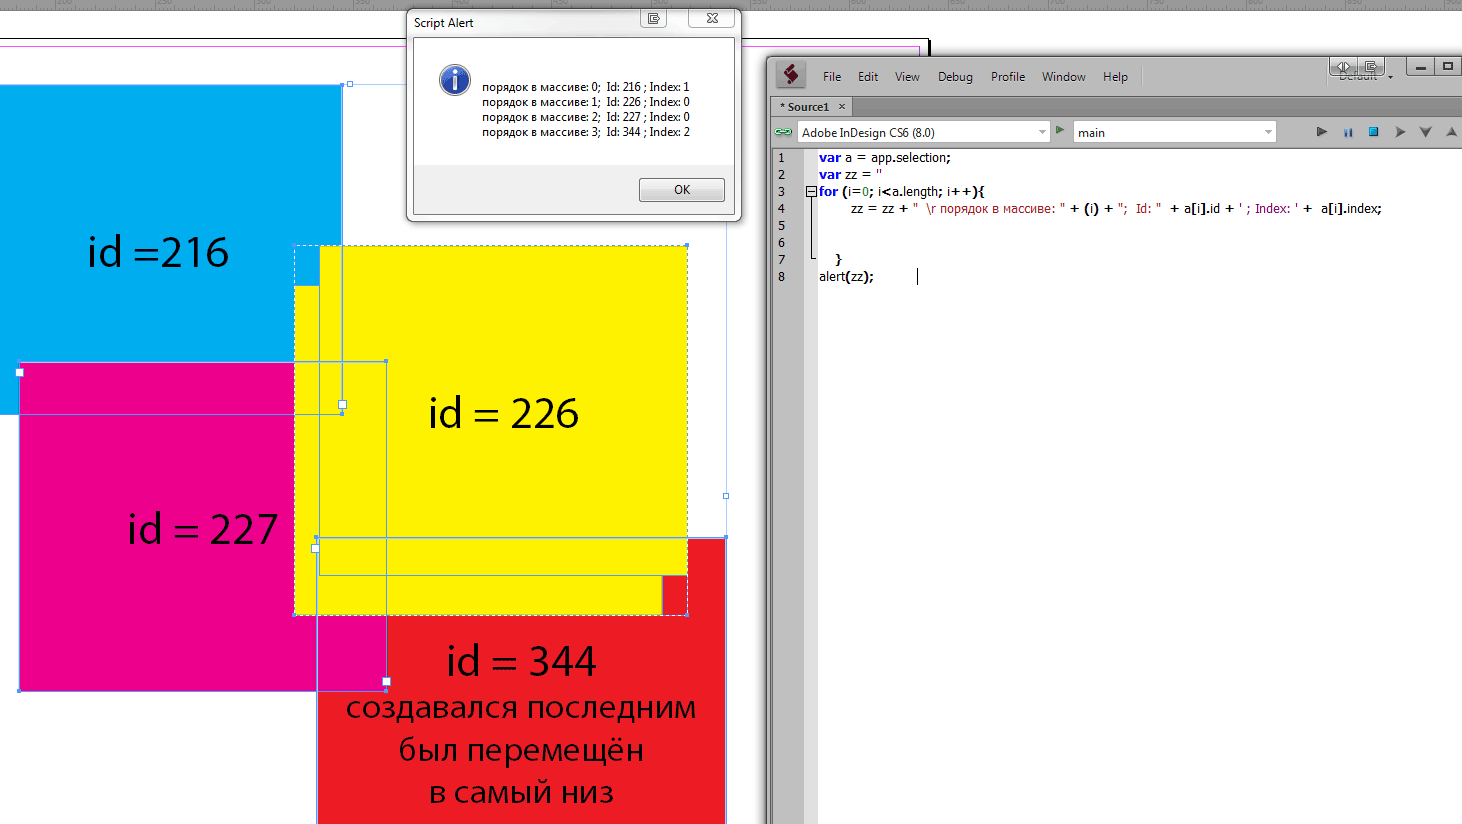
Task: Open the View menu
Action: tap(907, 77)
